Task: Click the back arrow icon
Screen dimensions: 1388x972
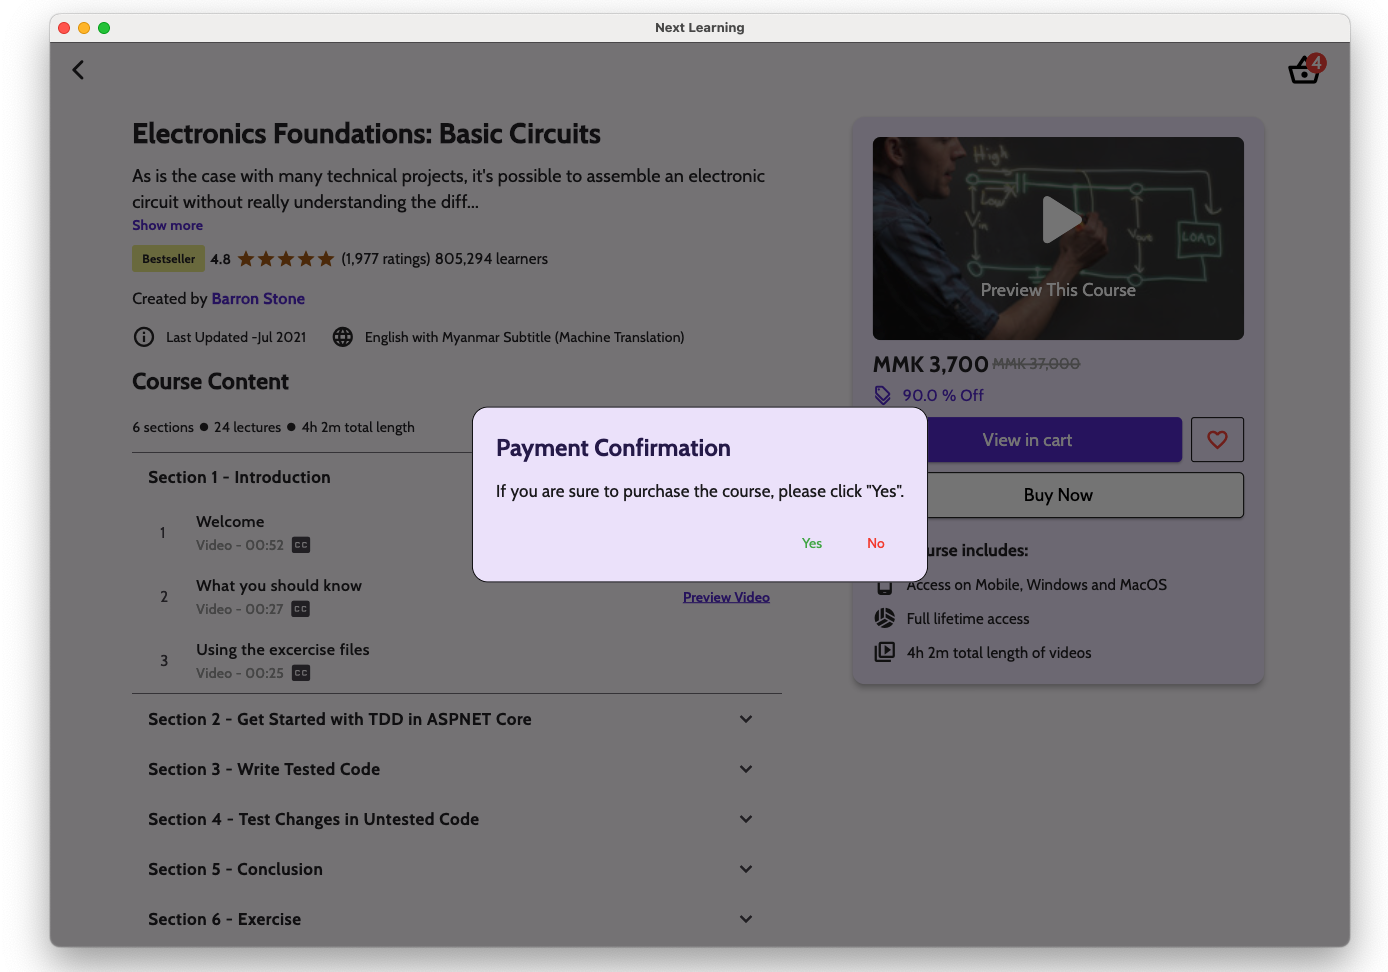Action: 78,70
